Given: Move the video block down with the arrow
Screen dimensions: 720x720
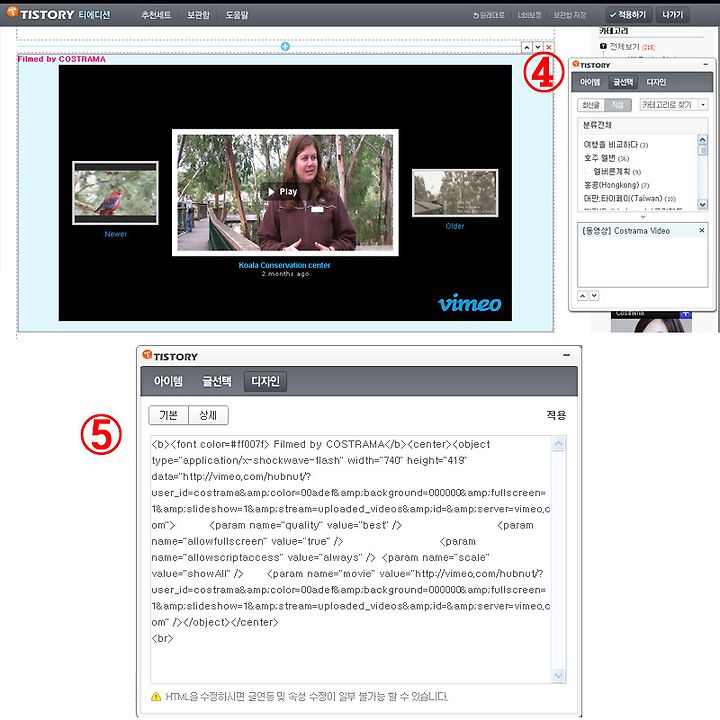Looking at the screenshot, I should tap(538, 47).
